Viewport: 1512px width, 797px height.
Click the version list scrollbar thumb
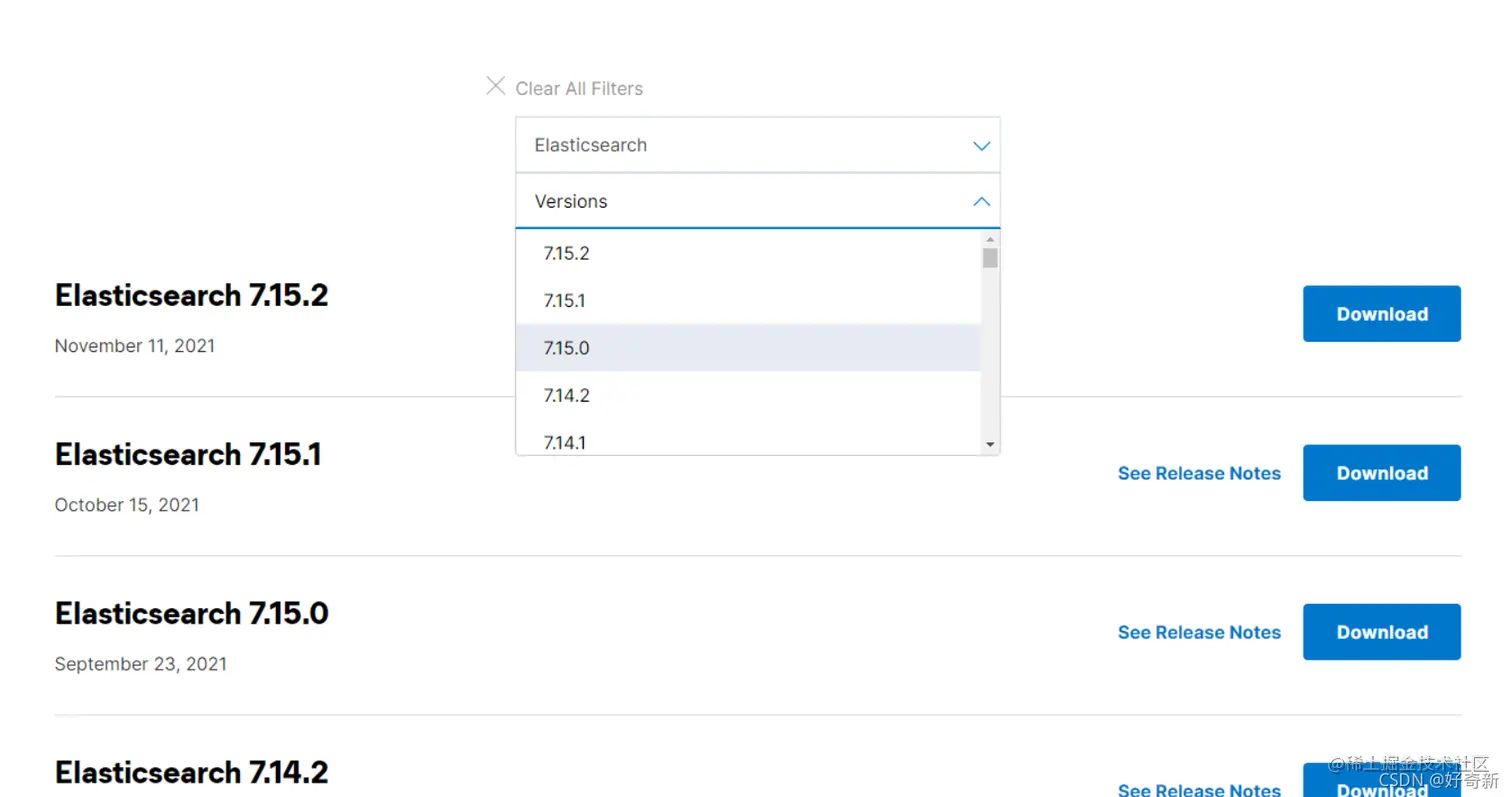(990, 258)
